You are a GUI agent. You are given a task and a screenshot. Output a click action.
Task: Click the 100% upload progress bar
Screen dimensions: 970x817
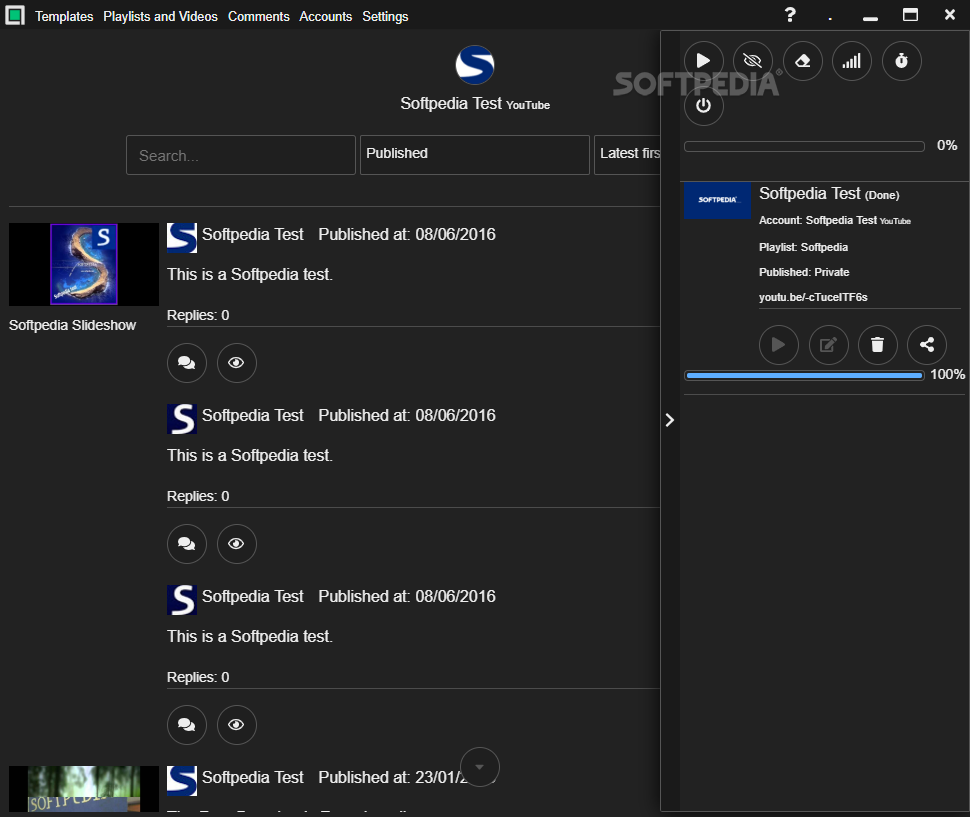point(804,375)
